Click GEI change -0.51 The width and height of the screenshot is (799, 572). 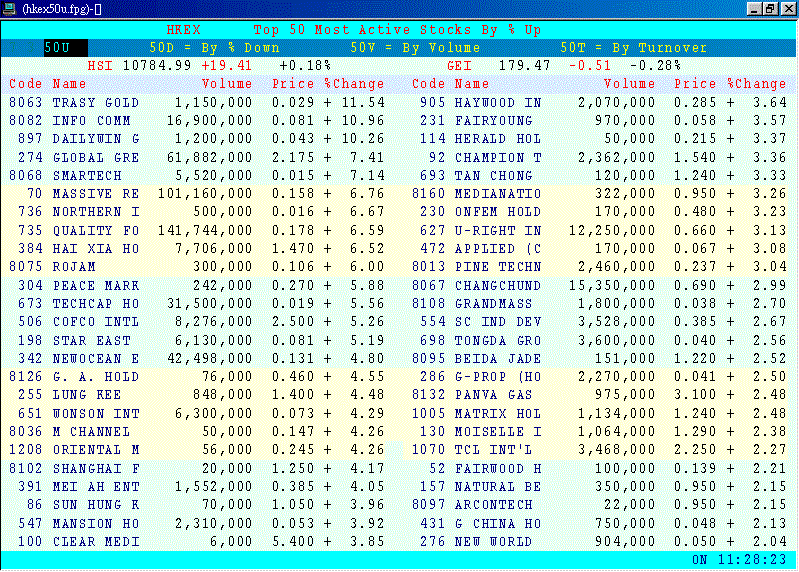point(590,66)
